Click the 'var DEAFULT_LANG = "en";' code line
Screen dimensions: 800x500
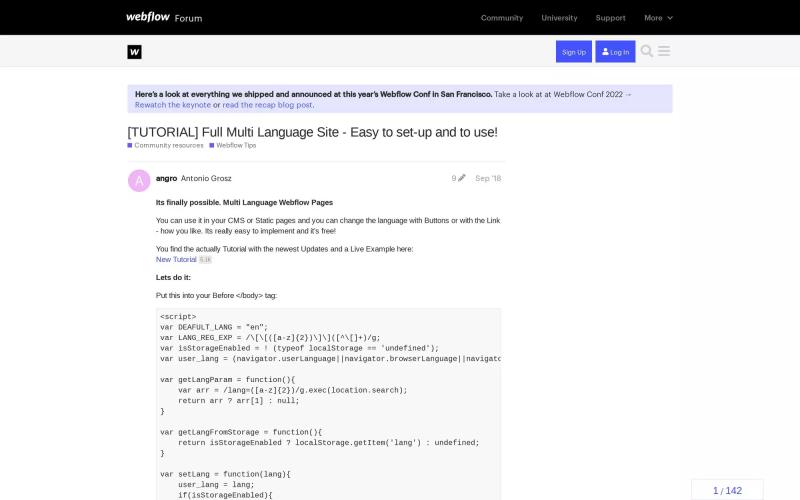[214, 327]
